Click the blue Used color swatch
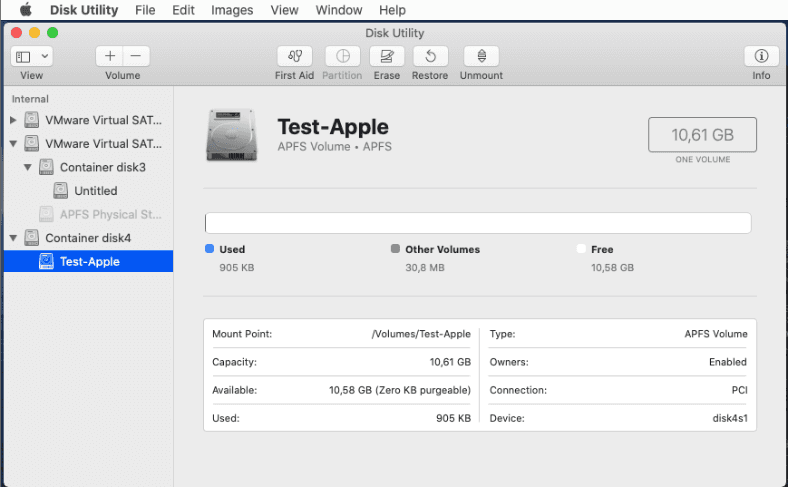Screen dimensions: 788x487 click(210, 249)
